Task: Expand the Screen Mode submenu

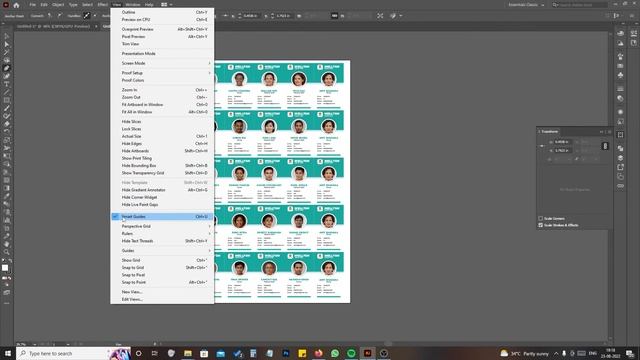Action: pos(162,63)
